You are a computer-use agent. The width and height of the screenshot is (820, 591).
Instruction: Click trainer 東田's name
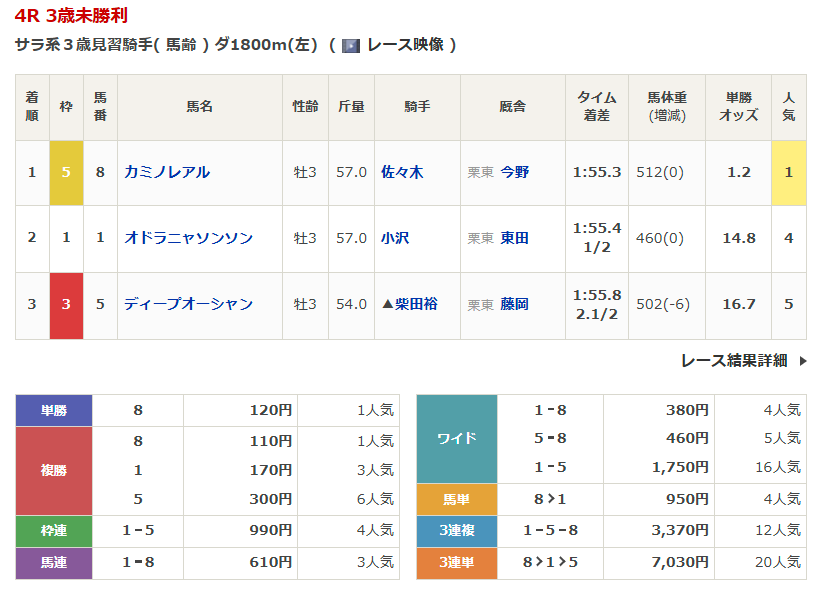(515, 238)
